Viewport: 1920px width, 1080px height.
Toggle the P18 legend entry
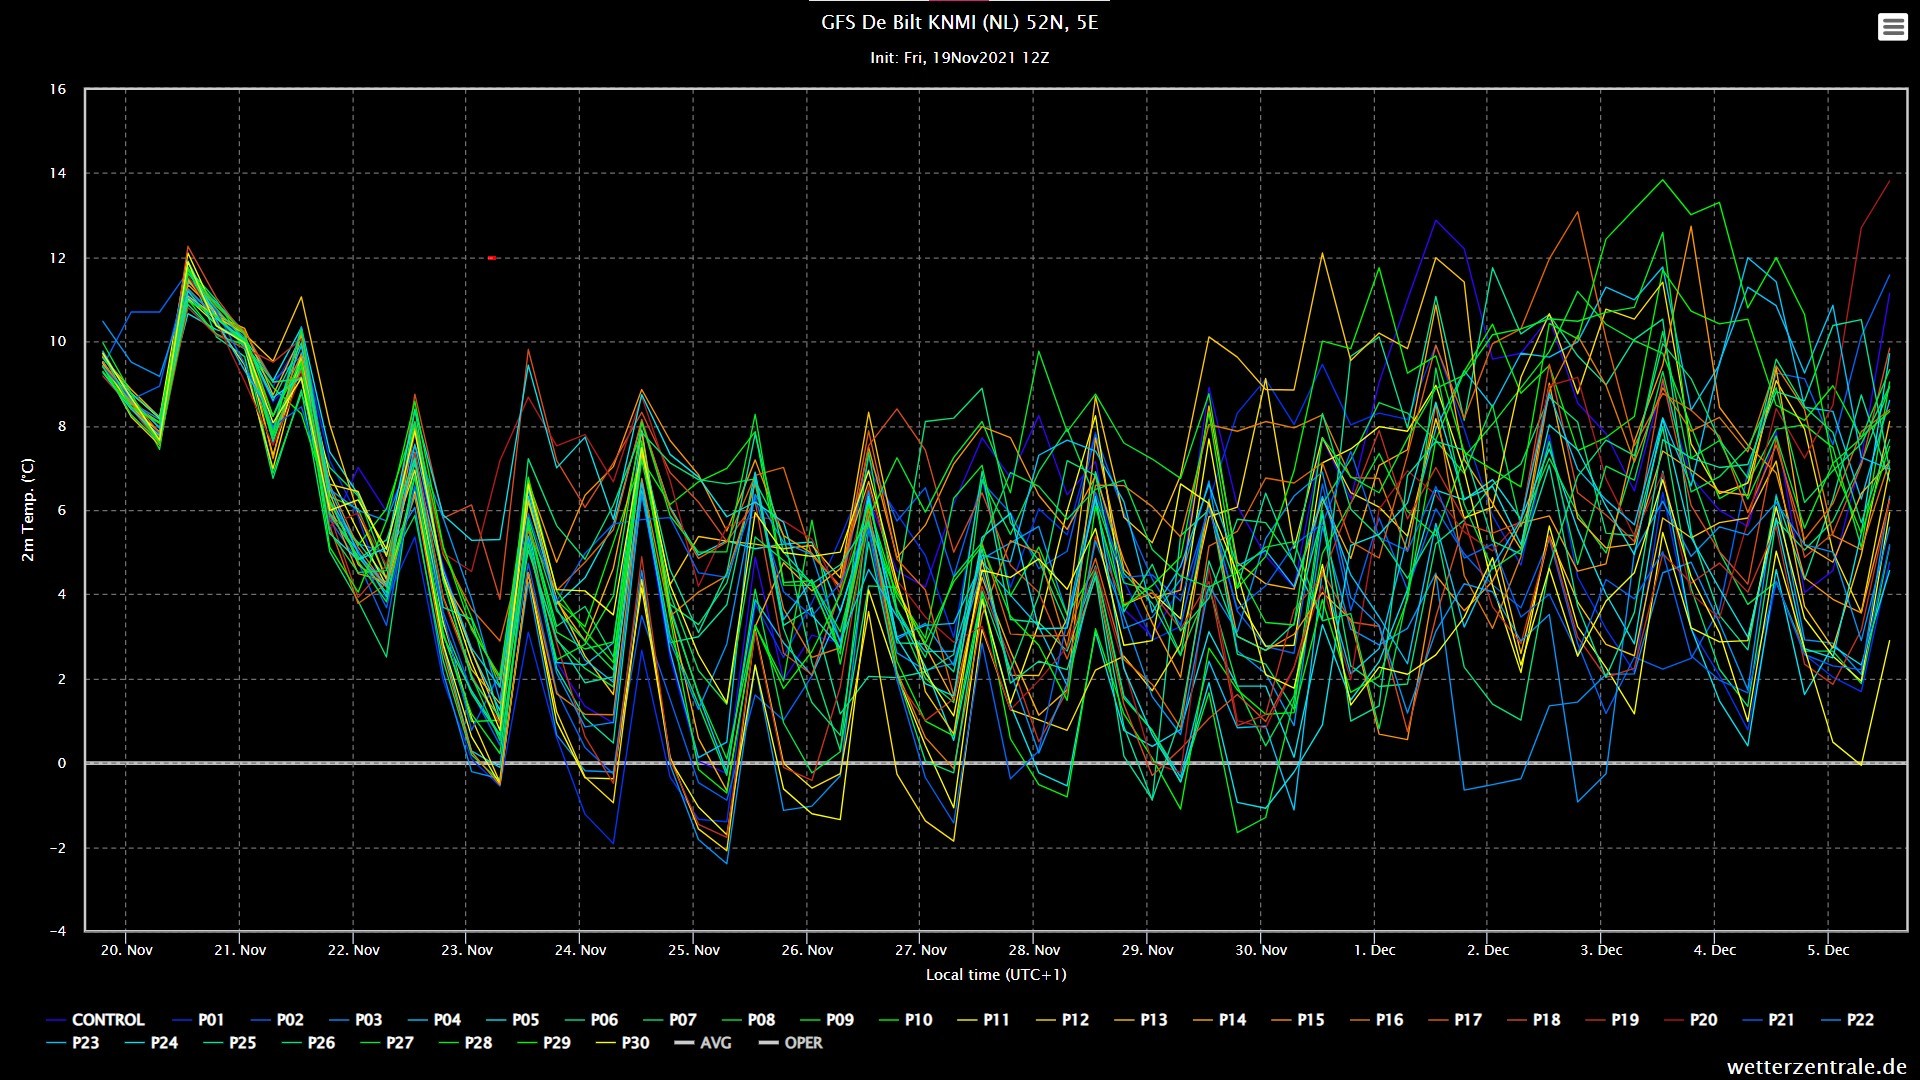click(1534, 1020)
